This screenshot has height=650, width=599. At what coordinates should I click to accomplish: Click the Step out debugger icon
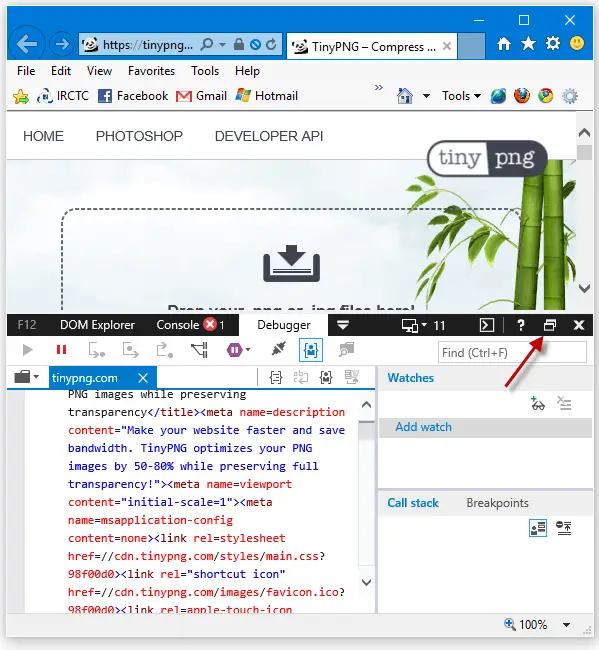click(x=165, y=350)
